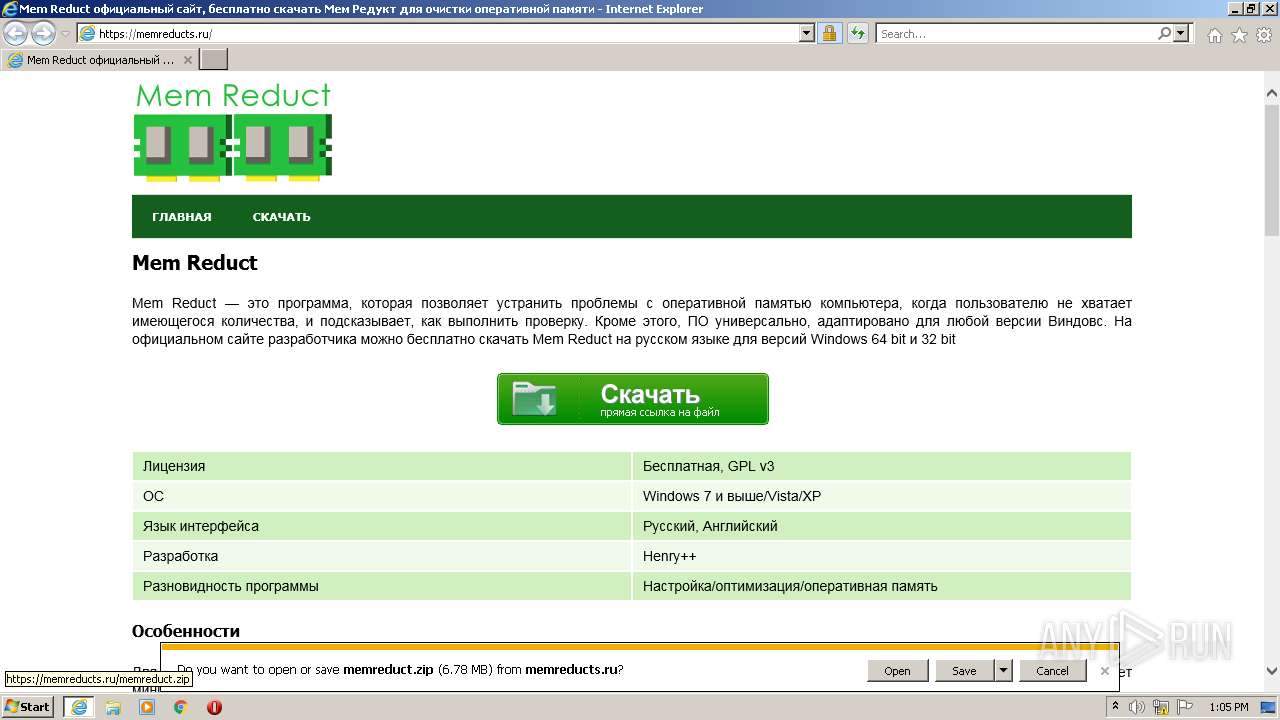
Task: Click inside the Search box
Action: [1015, 33]
